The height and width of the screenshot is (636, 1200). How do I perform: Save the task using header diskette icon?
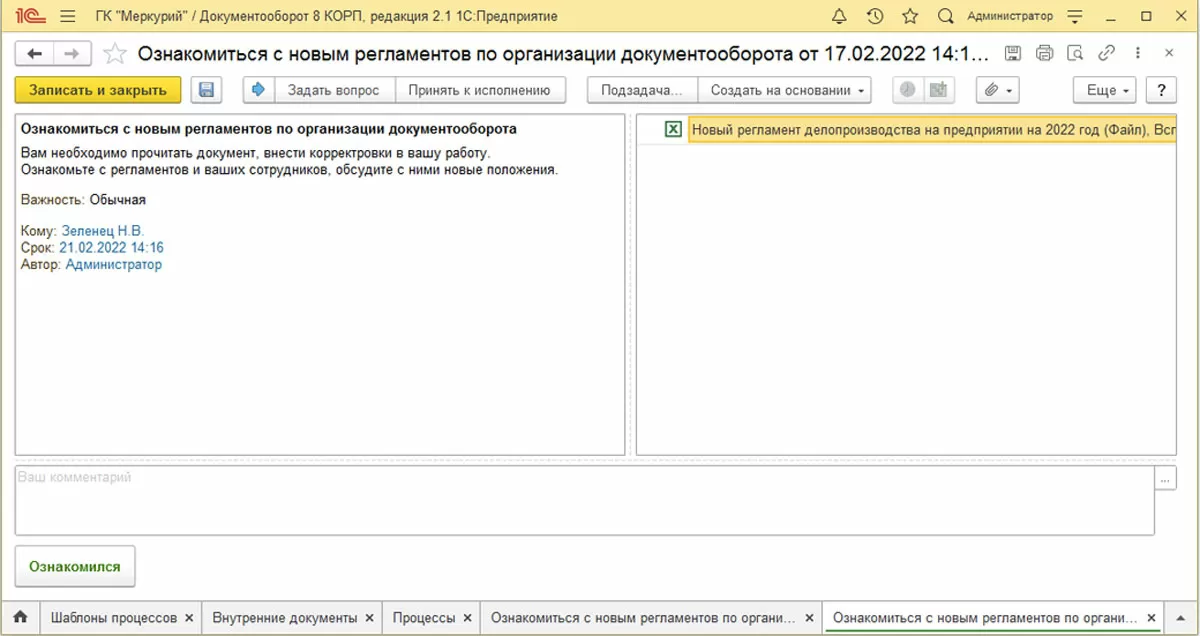point(1013,53)
